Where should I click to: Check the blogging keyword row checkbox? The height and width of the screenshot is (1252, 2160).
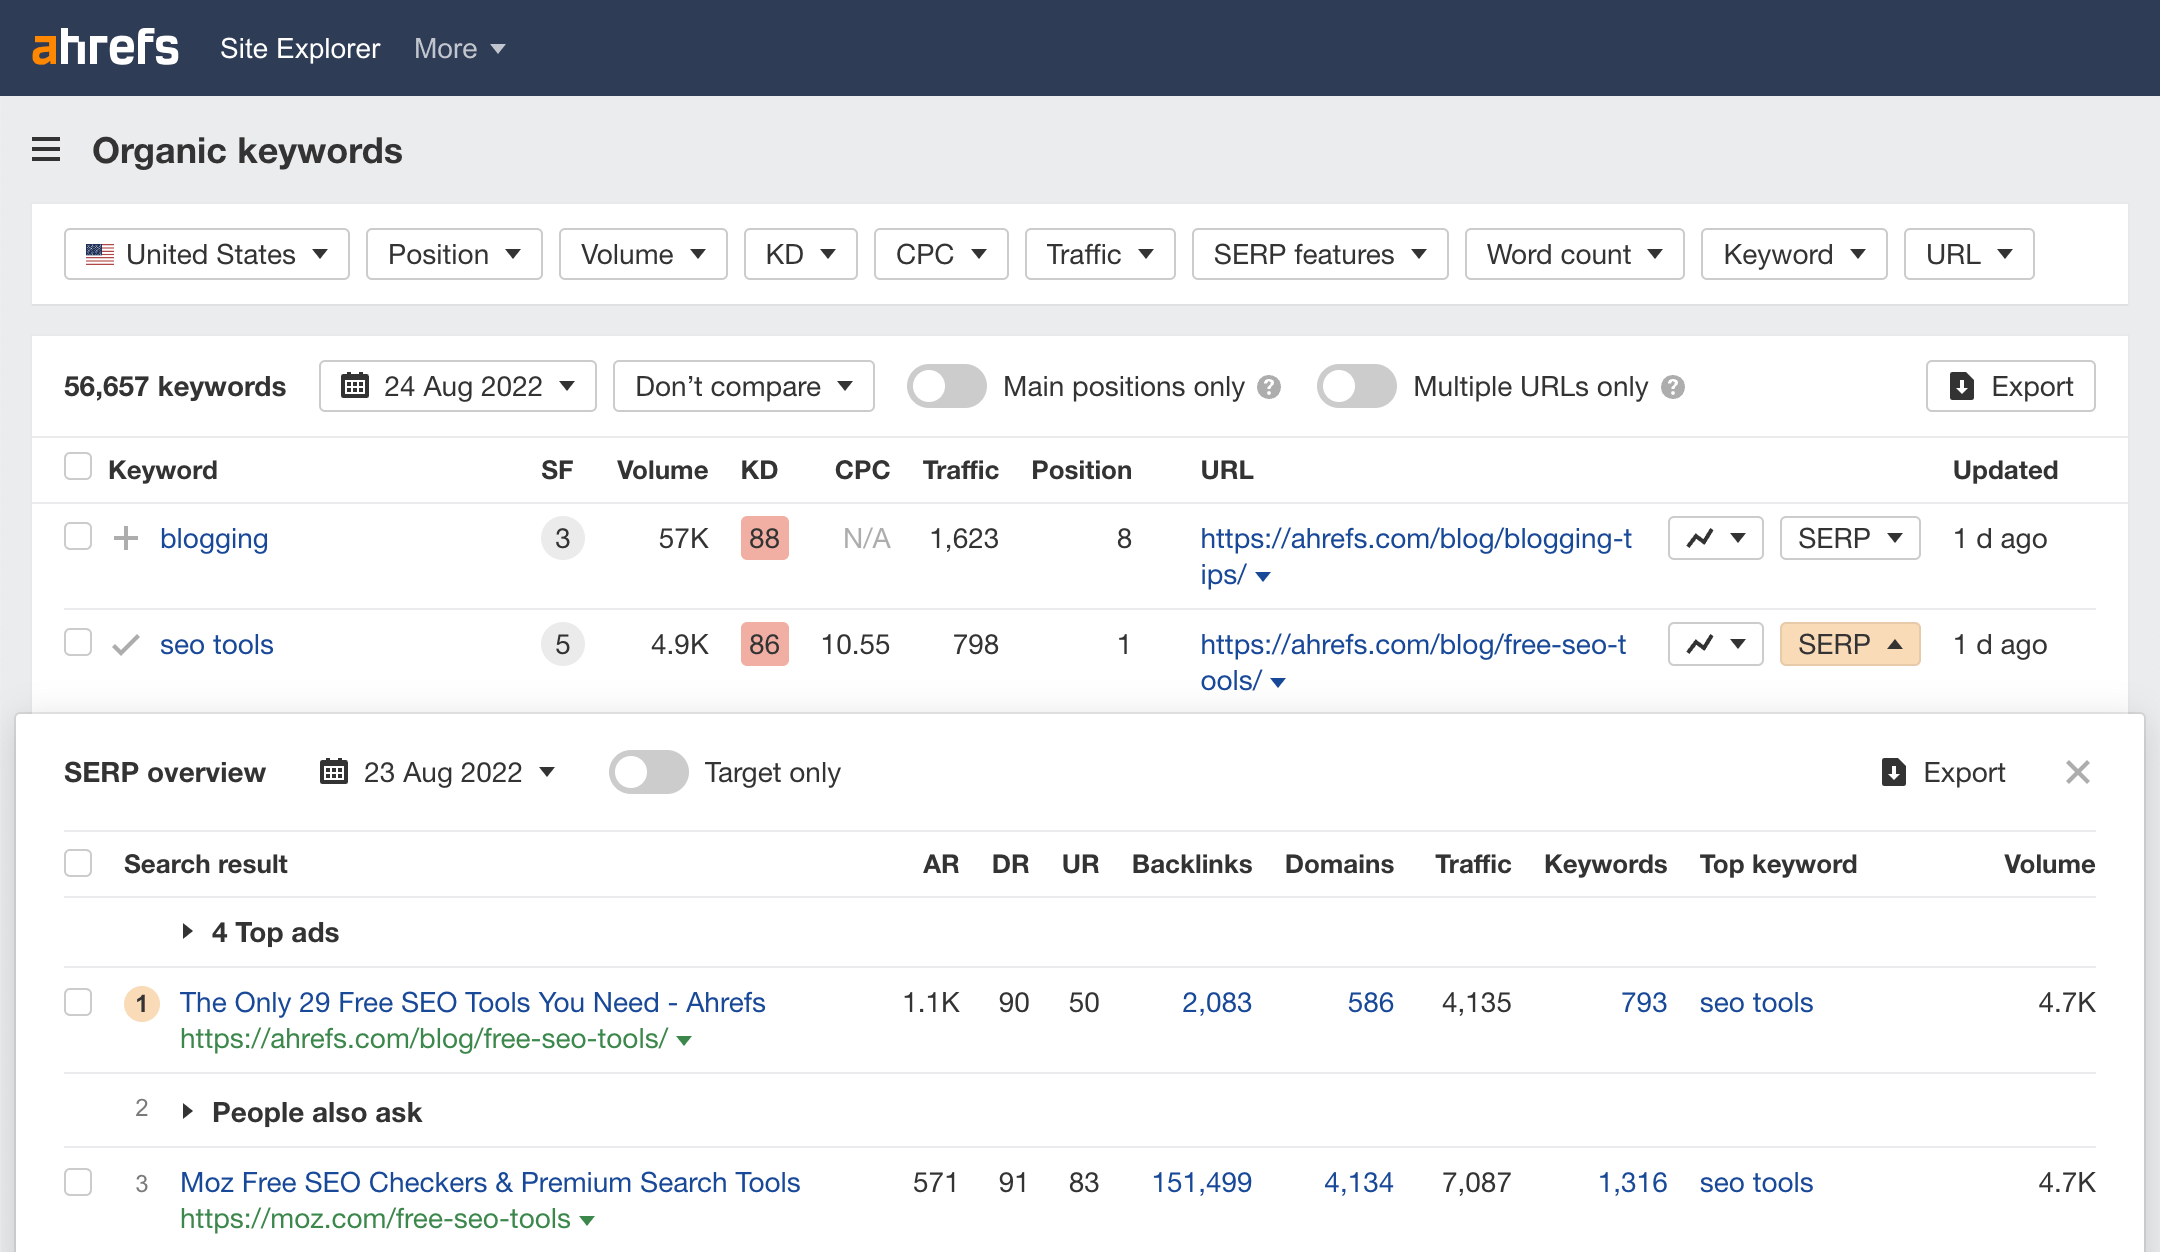coord(78,537)
